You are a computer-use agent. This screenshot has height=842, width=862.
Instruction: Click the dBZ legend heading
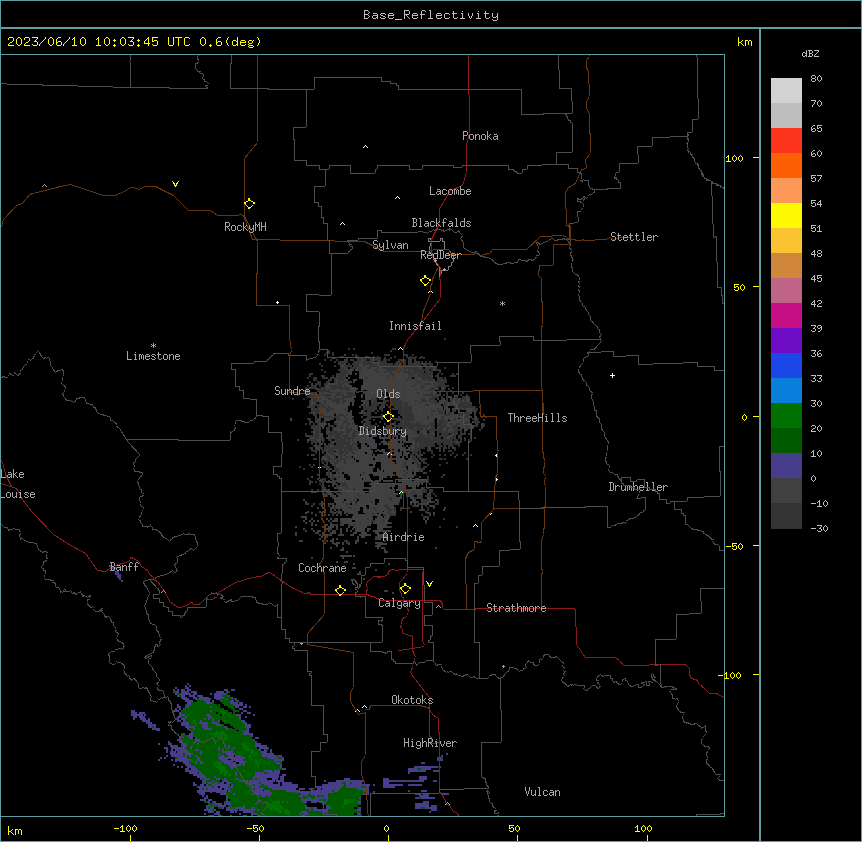pyautogui.click(x=810, y=54)
